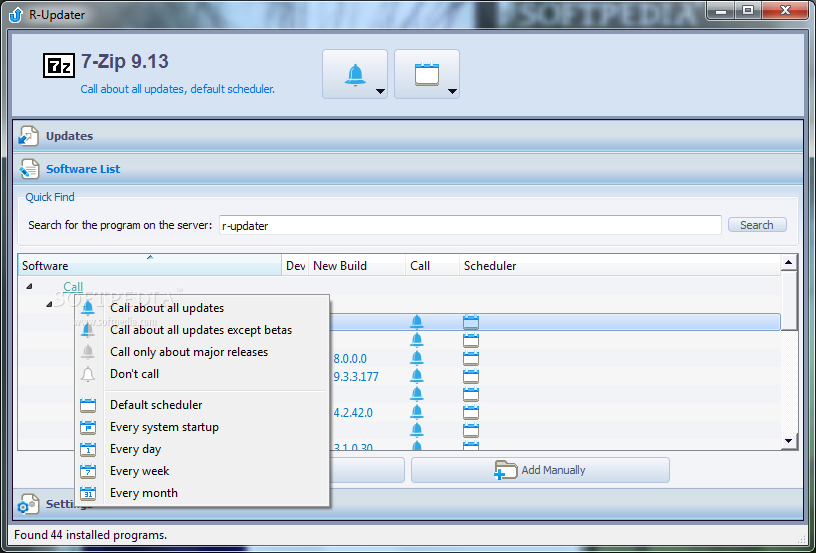Click the calendar icon in 8.0.0.0 row
The width and height of the screenshot is (816, 553).
click(470, 358)
